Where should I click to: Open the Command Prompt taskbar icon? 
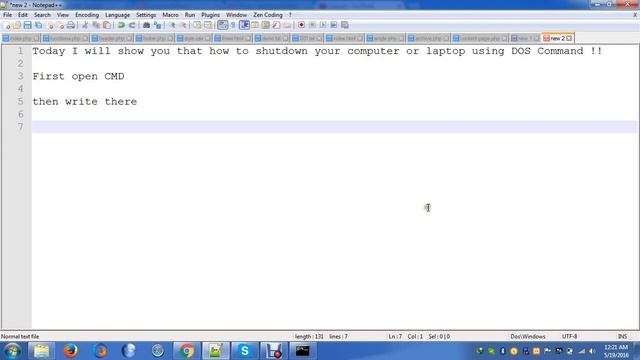[302, 351]
